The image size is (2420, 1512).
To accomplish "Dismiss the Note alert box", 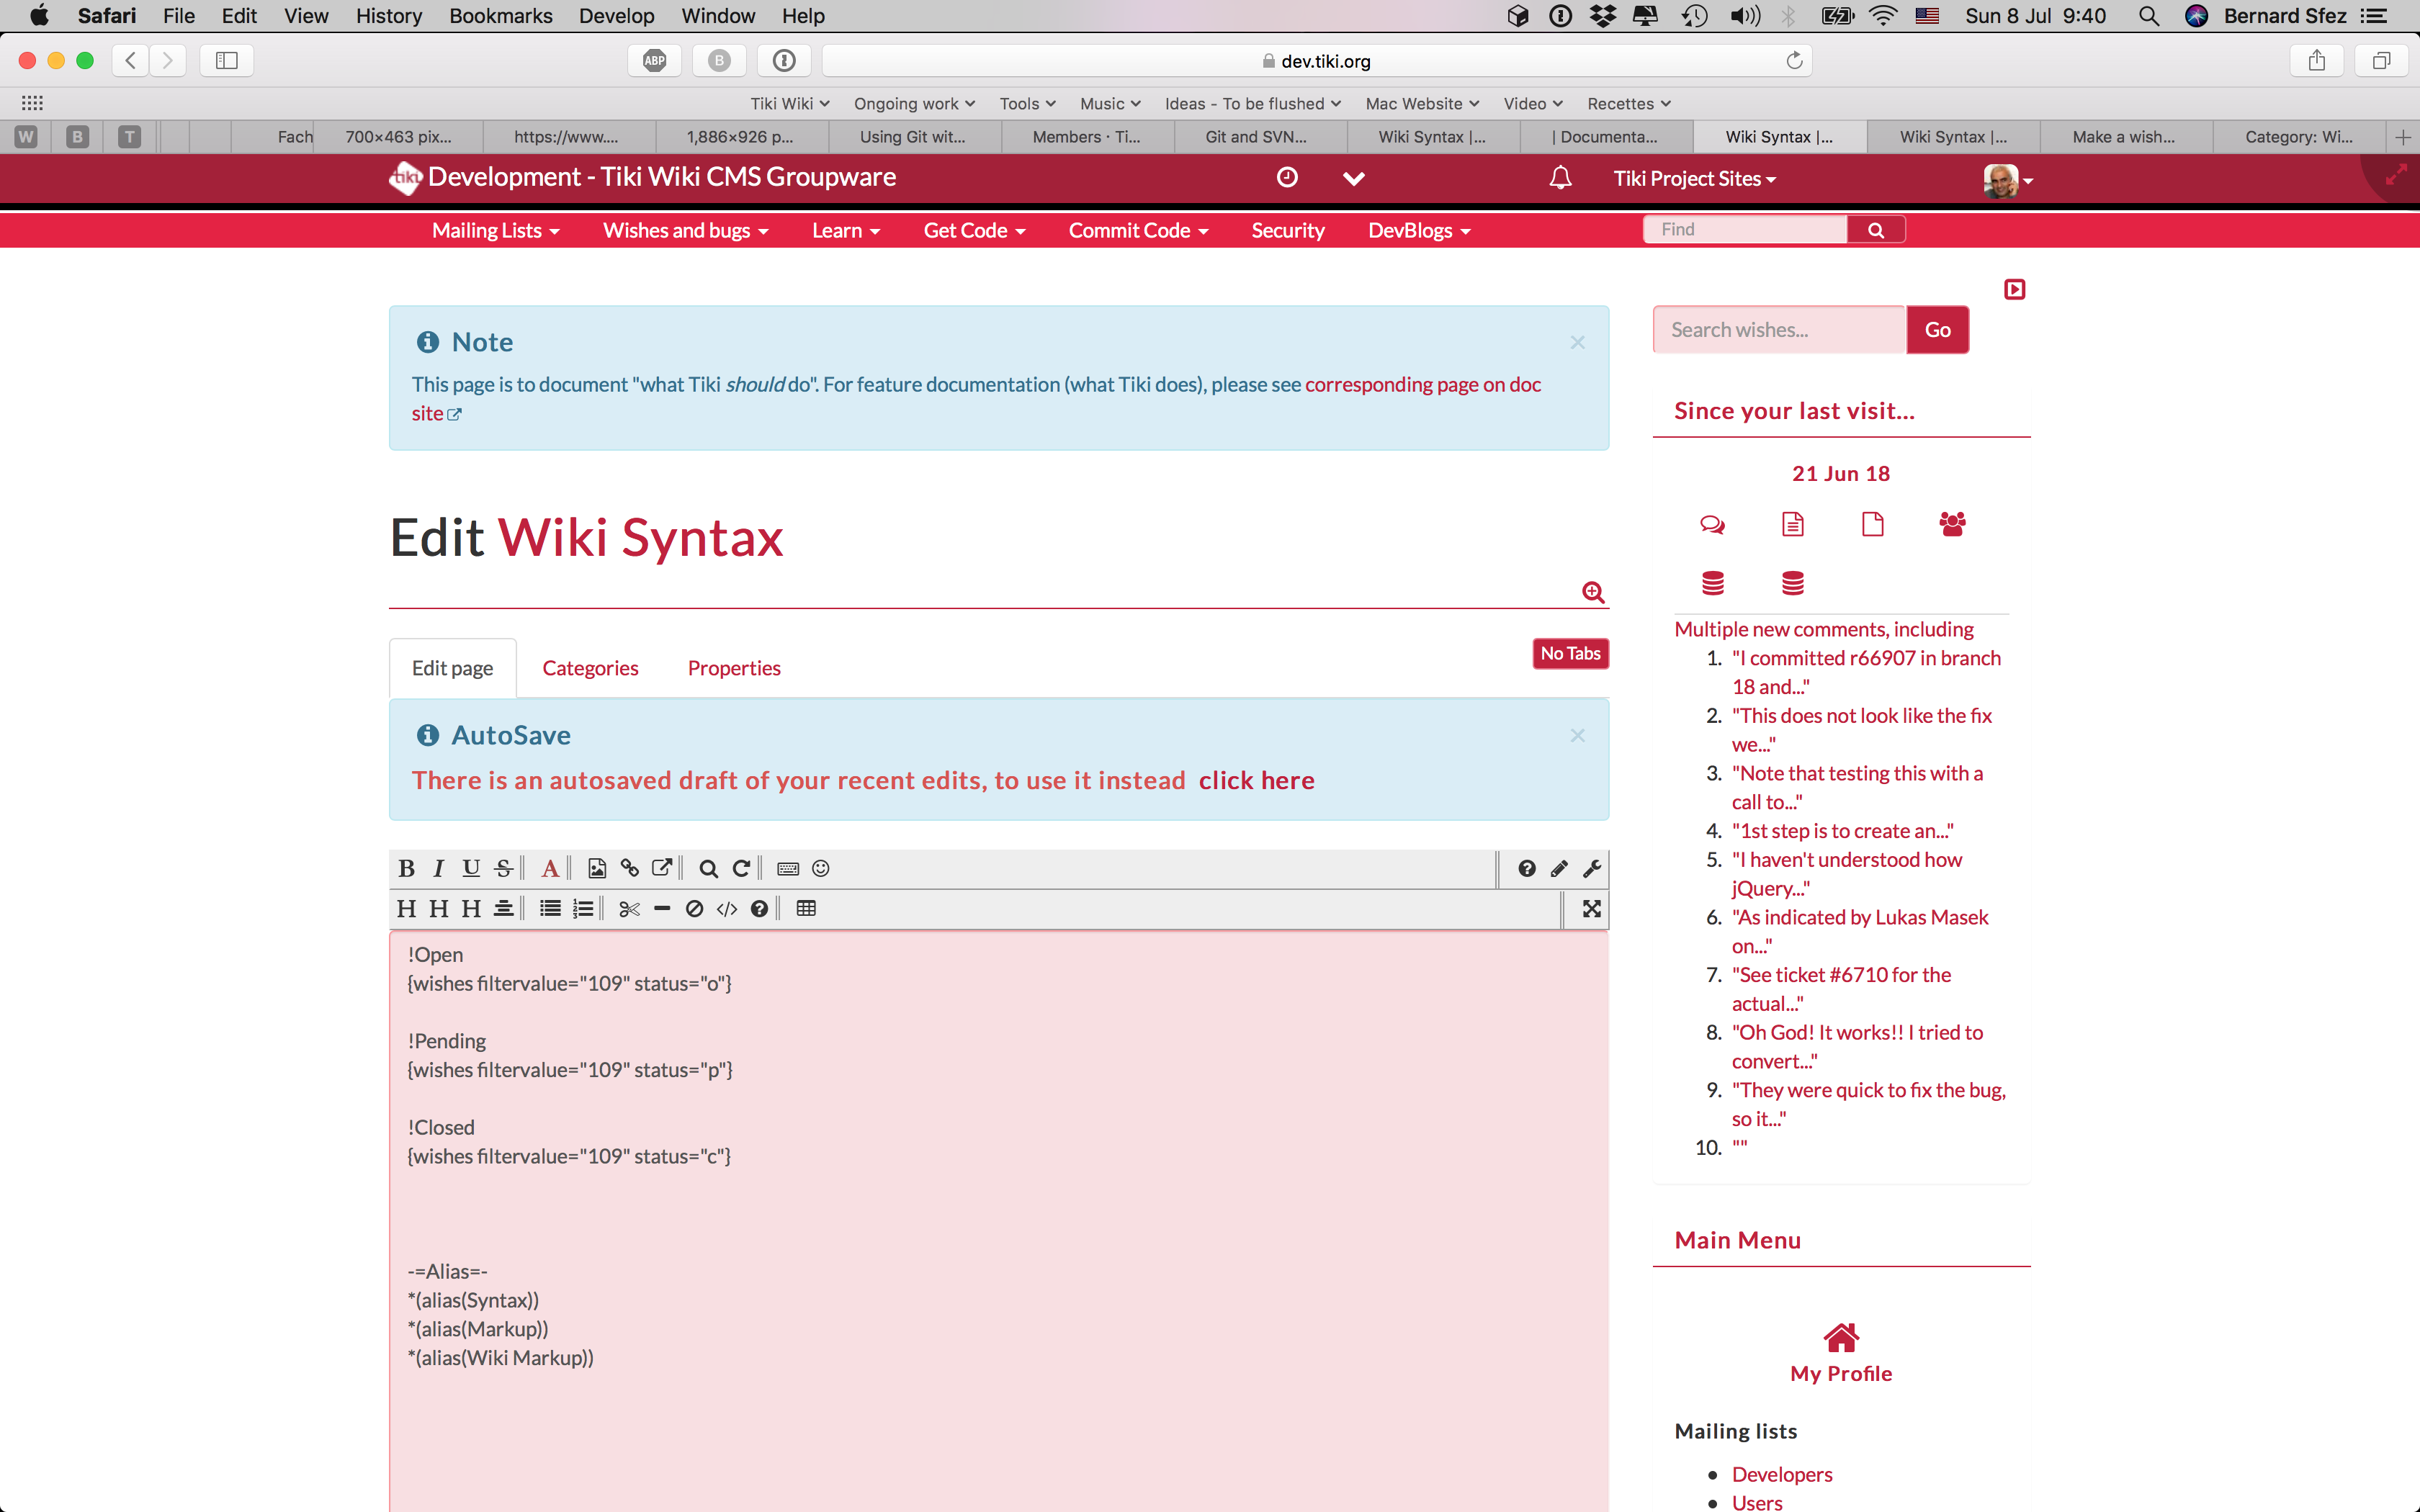I will (x=1577, y=342).
